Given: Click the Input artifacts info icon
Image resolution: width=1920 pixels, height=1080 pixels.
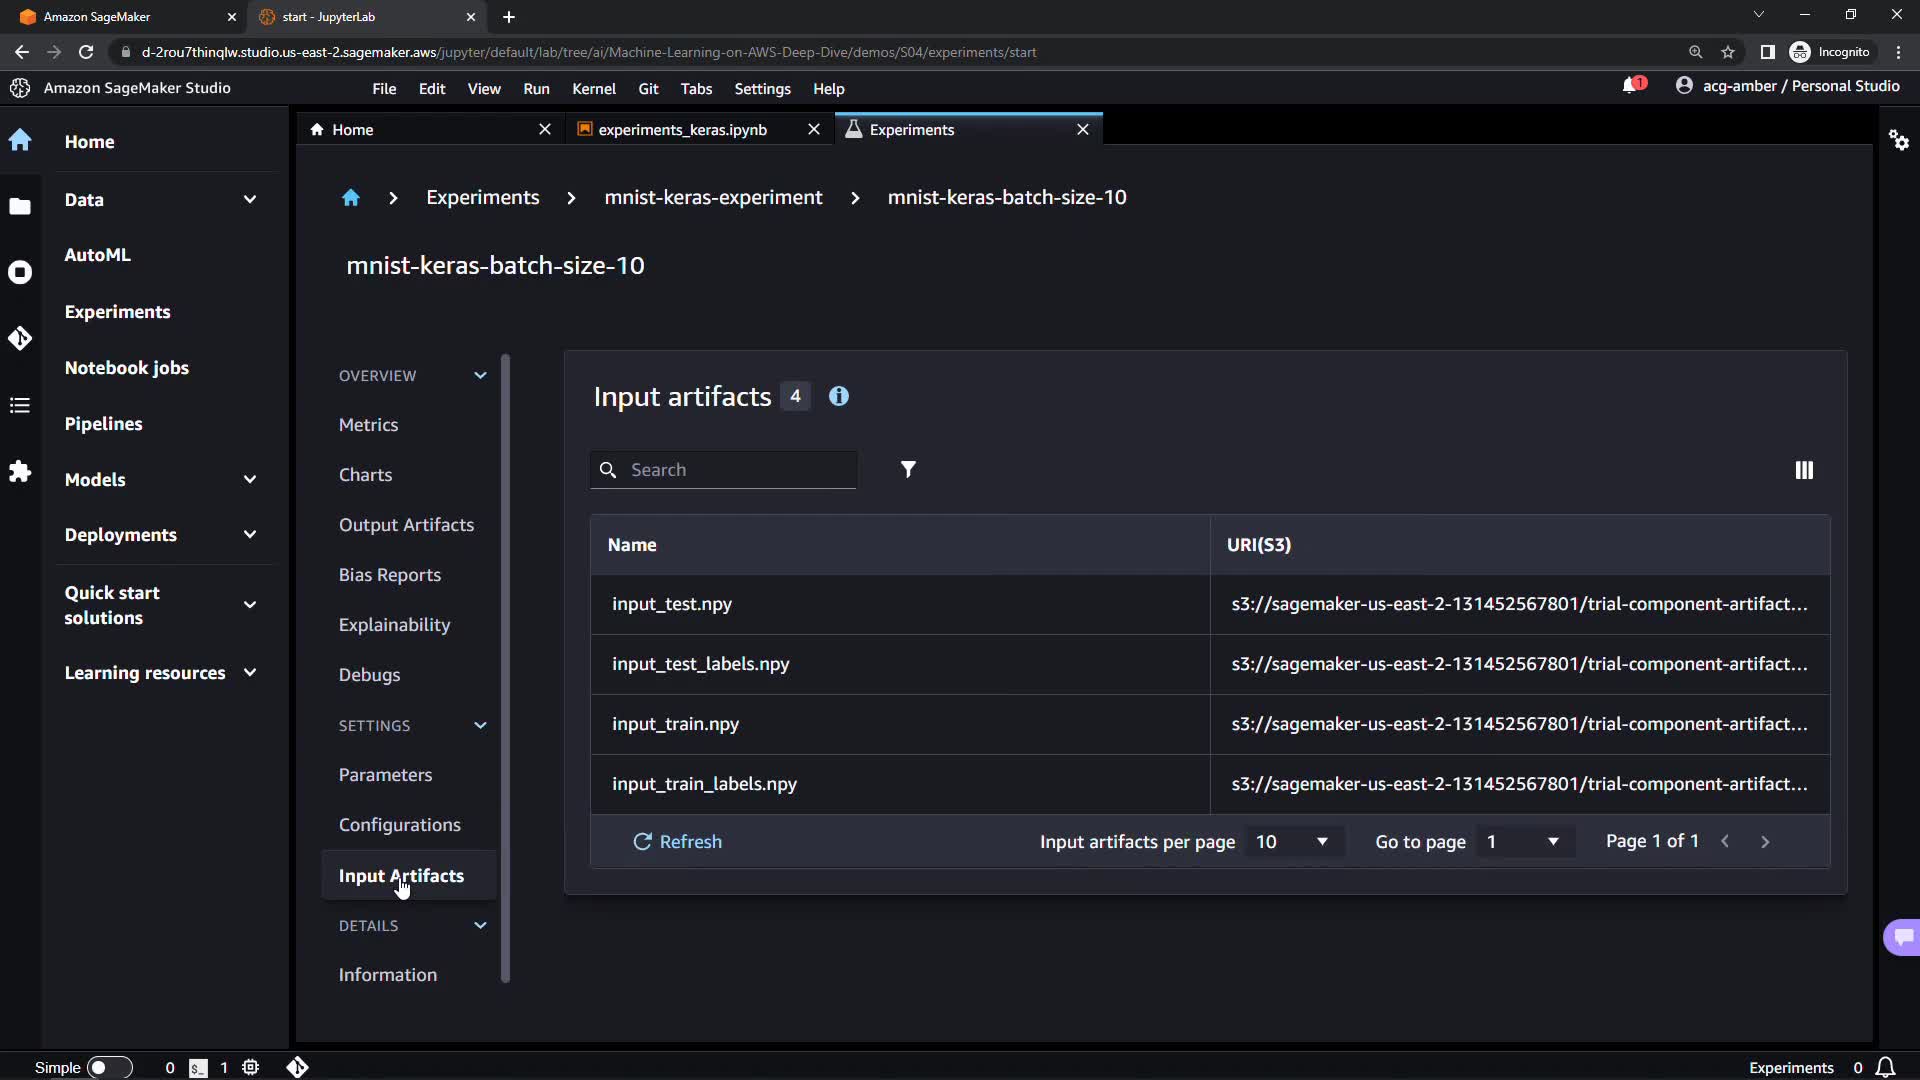Looking at the screenshot, I should [x=839, y=397].
